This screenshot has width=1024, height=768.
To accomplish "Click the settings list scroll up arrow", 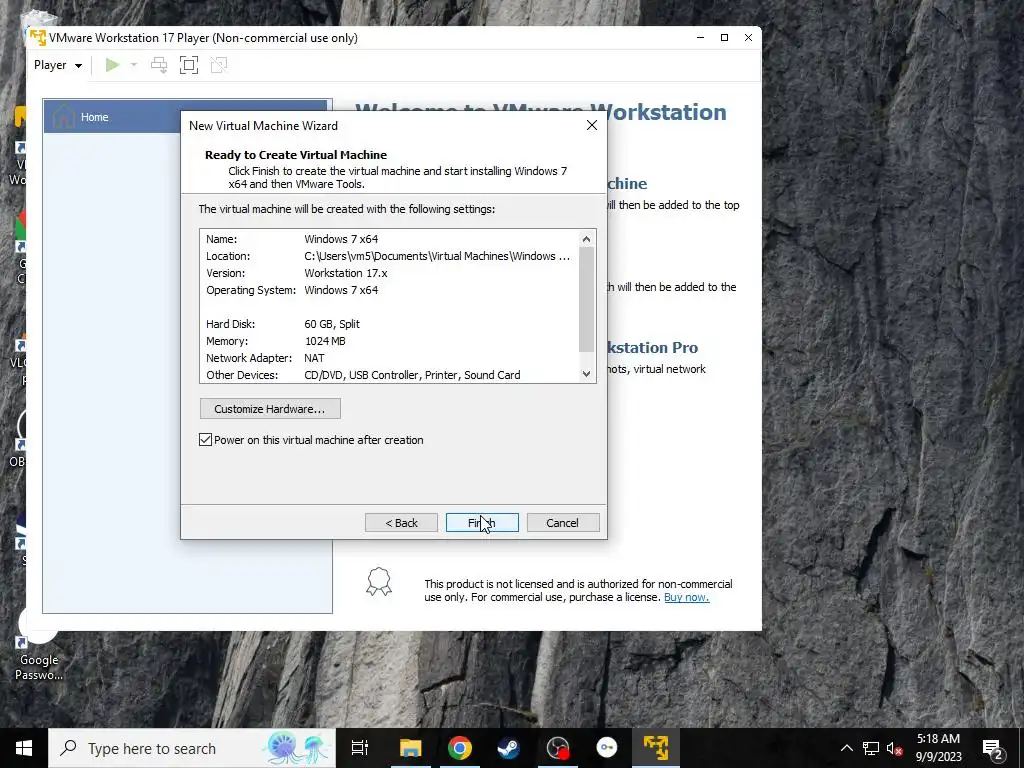I will [586, 239].
